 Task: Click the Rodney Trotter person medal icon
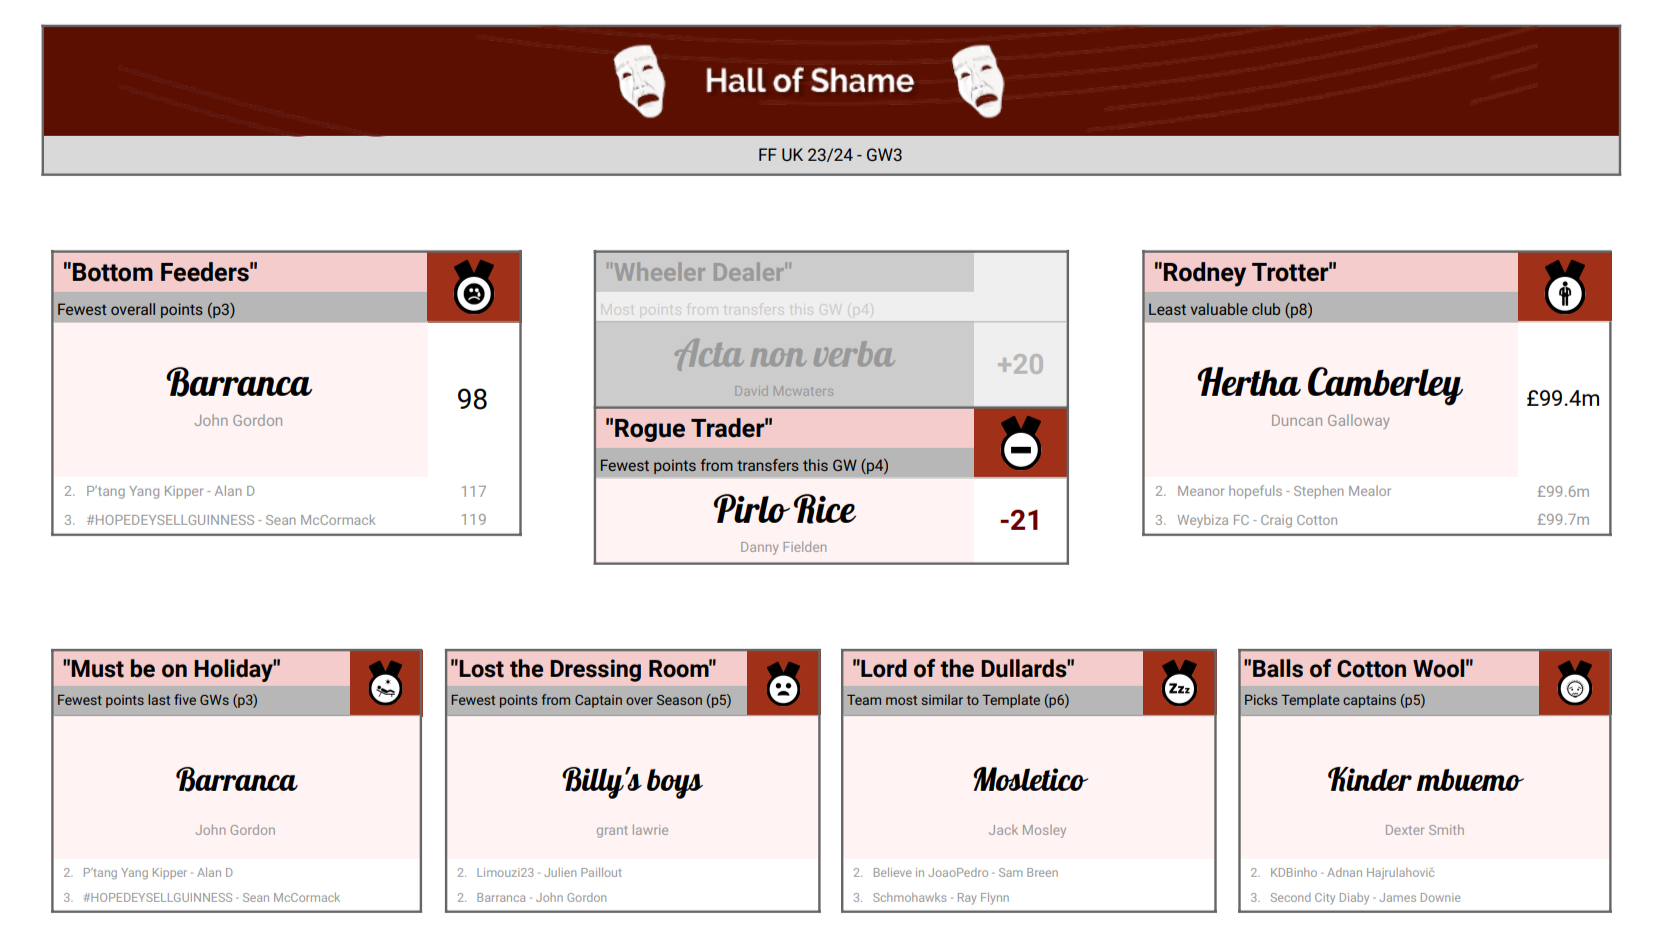[x=1564, y=287]
